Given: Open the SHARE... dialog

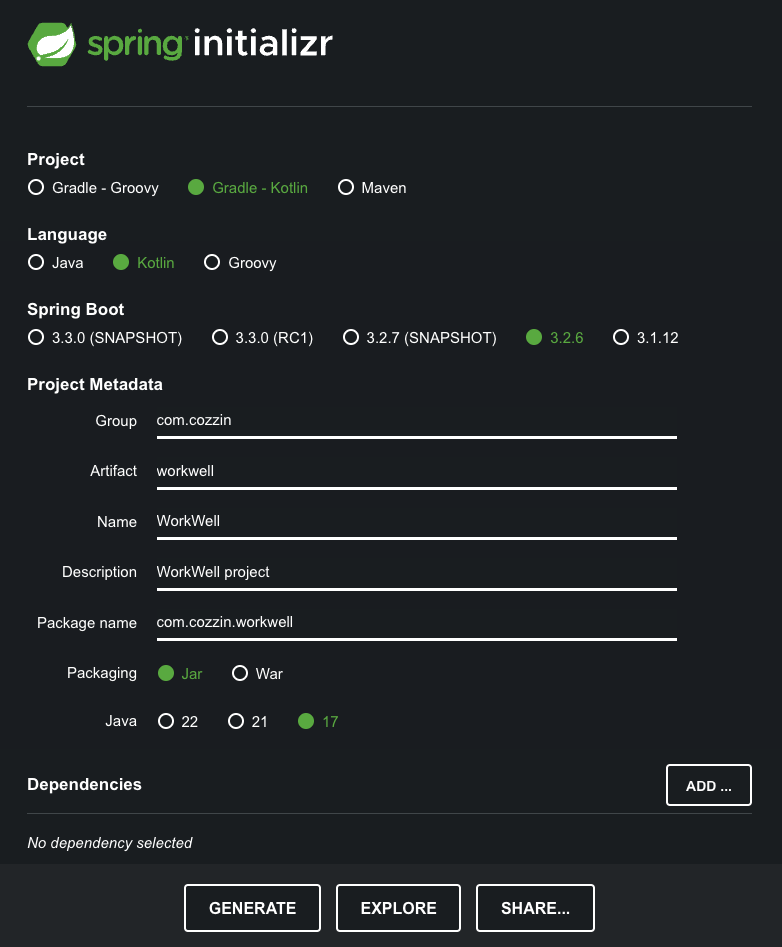Looking at the screenshot, I should [535, 908].
